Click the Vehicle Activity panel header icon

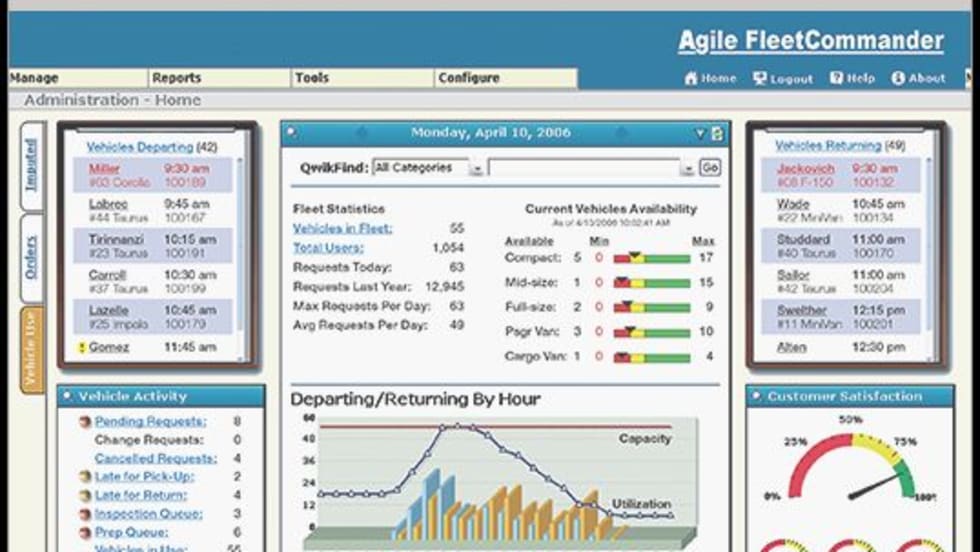(x=67, y=397)
